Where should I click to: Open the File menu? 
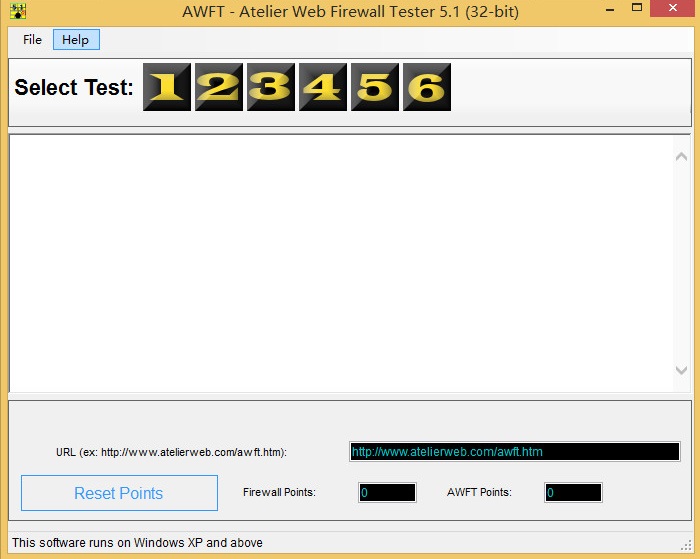click(x=32, y=40)
